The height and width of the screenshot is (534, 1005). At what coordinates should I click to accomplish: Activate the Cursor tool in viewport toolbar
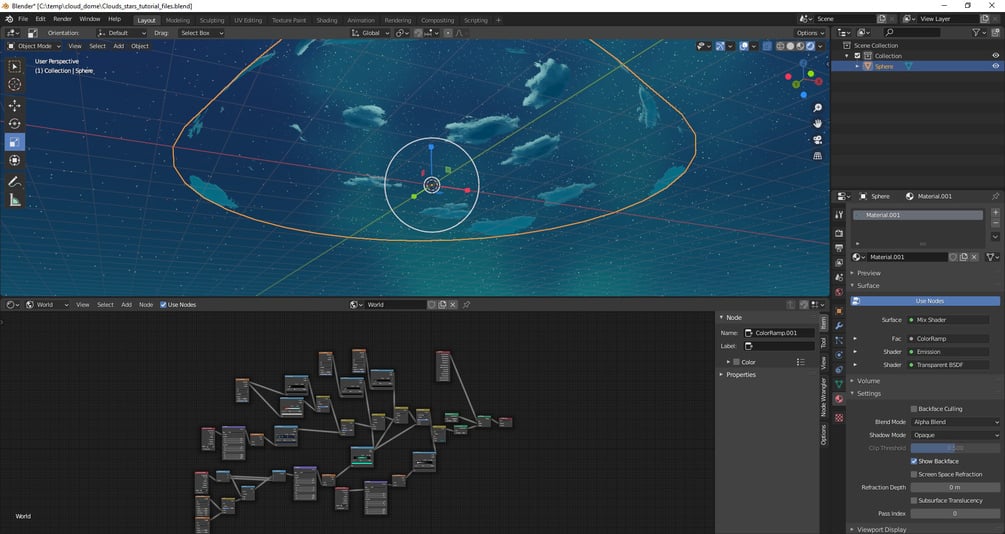(x=14, y=85)
